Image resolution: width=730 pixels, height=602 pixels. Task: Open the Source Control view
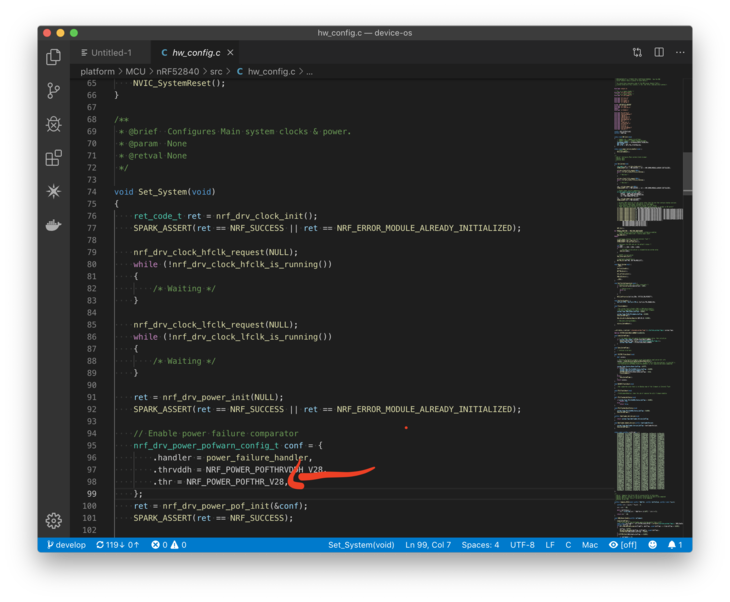coord(54,90)
